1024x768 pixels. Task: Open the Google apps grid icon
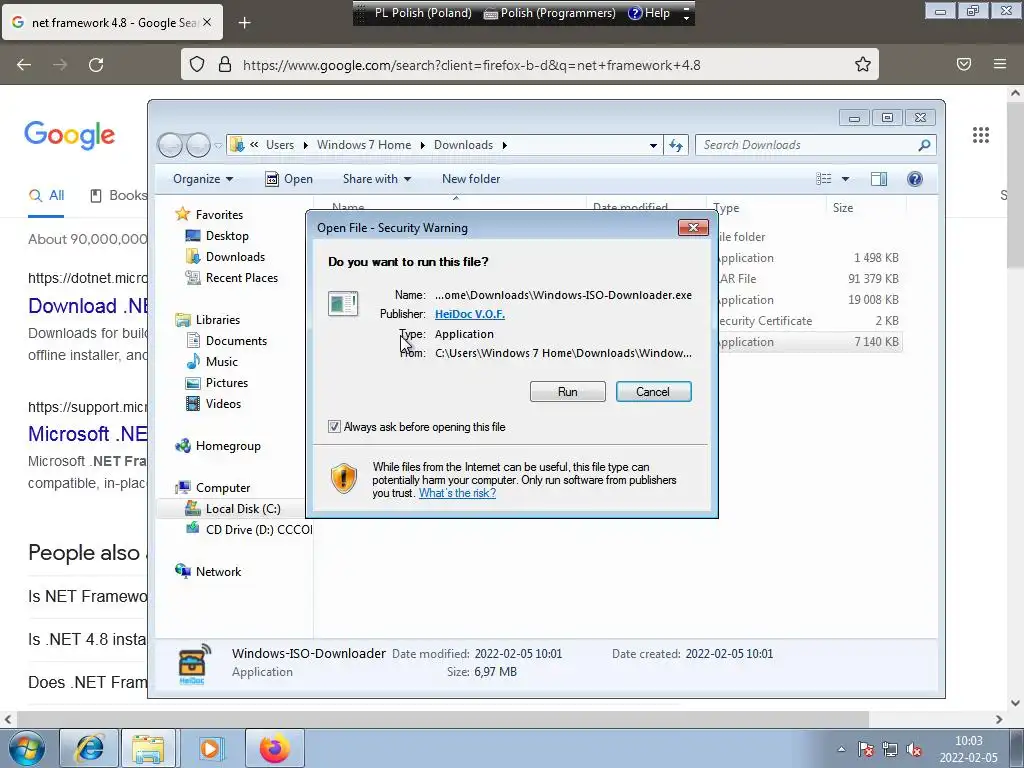pyautogui.click(x=981, y=135)
